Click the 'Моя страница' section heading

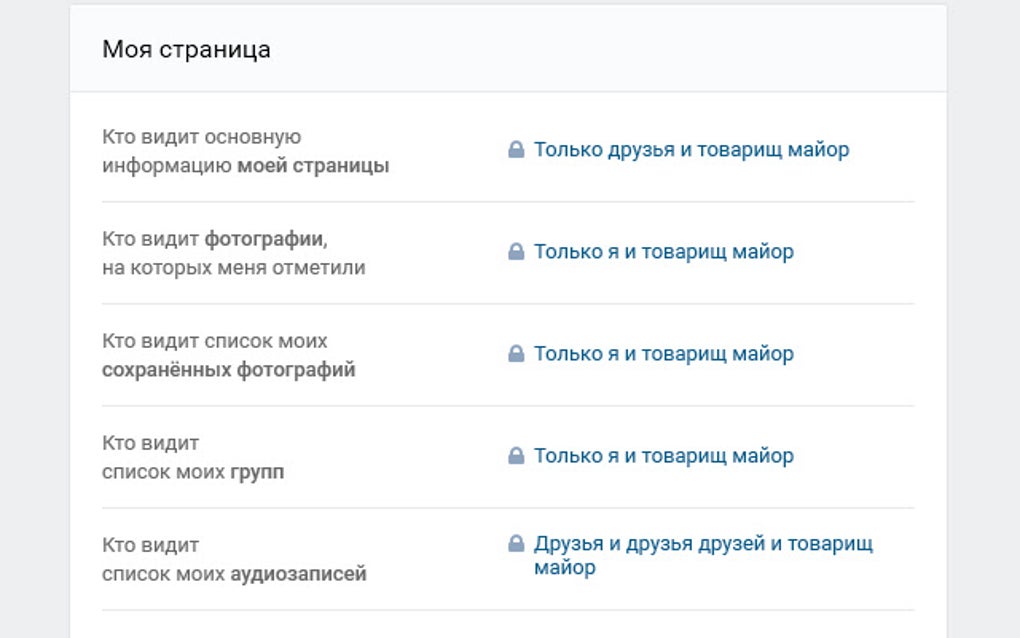point(186,49)
